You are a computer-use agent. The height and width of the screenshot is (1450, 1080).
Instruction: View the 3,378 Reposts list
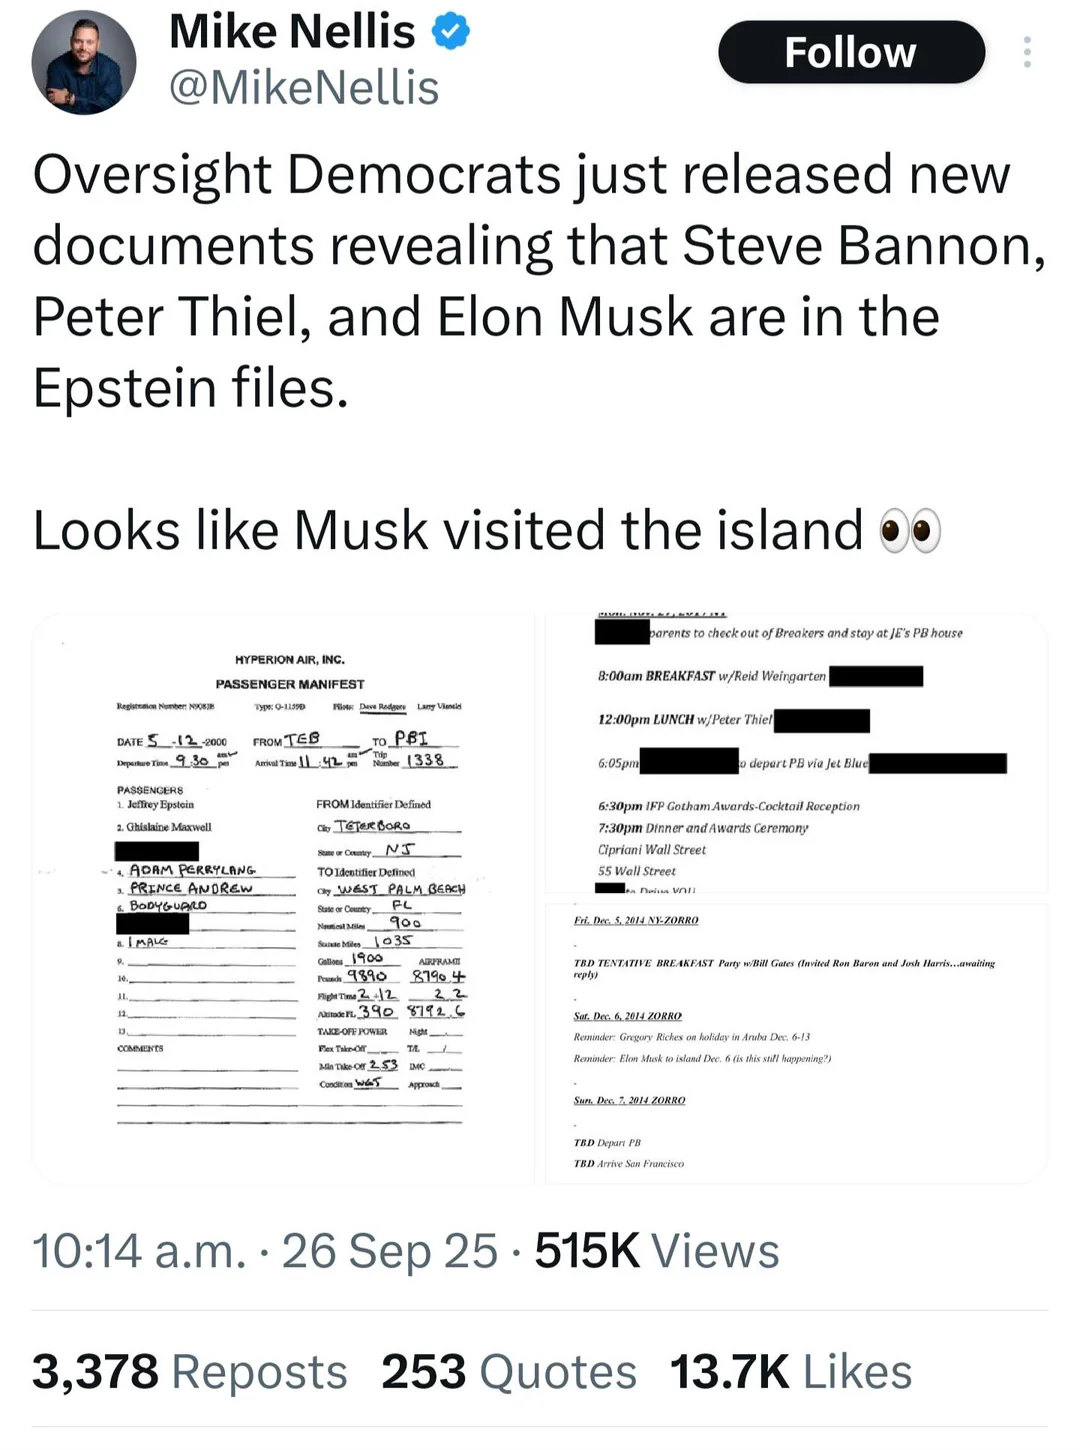click(189, 1372)
